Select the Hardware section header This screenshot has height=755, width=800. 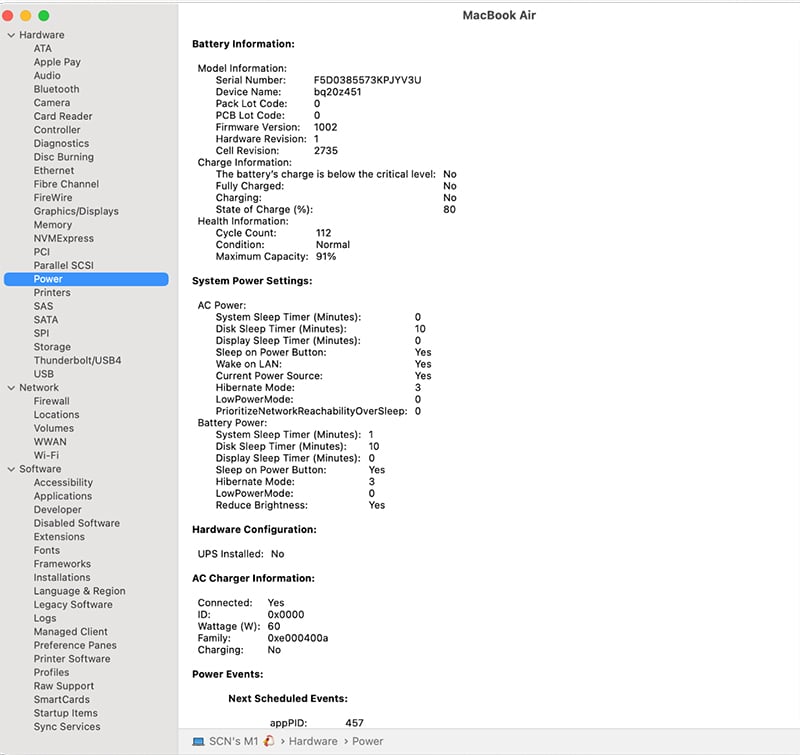click(x=42, y=35)
